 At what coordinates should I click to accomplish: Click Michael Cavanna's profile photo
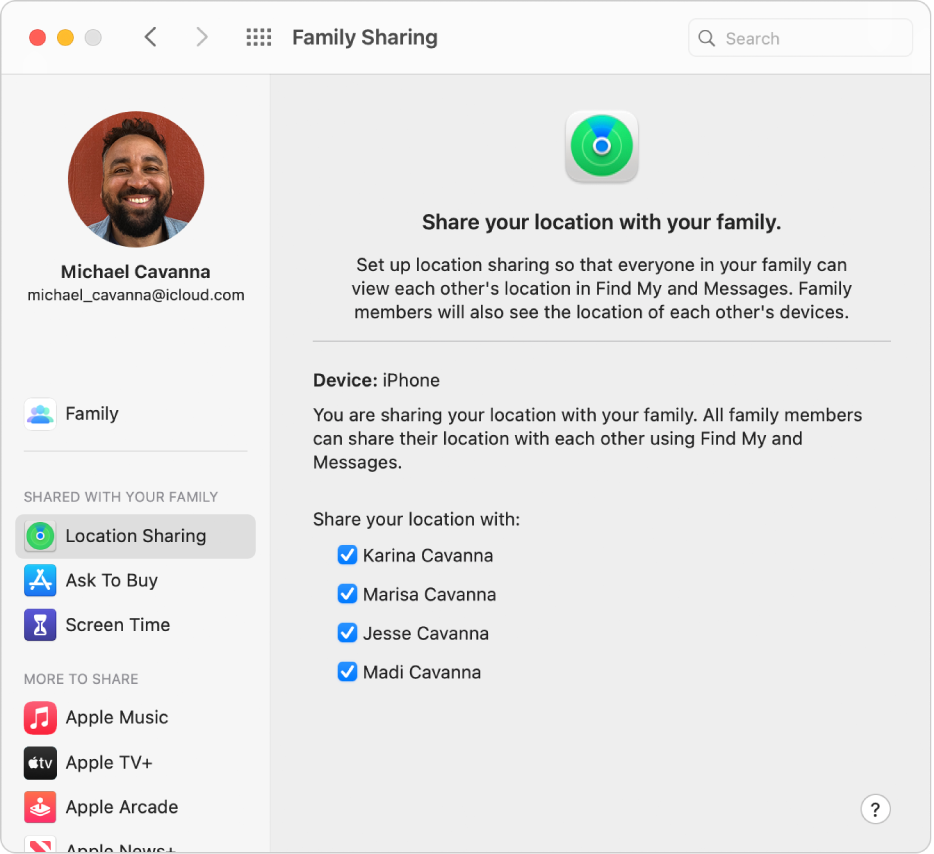click(136, 179)
